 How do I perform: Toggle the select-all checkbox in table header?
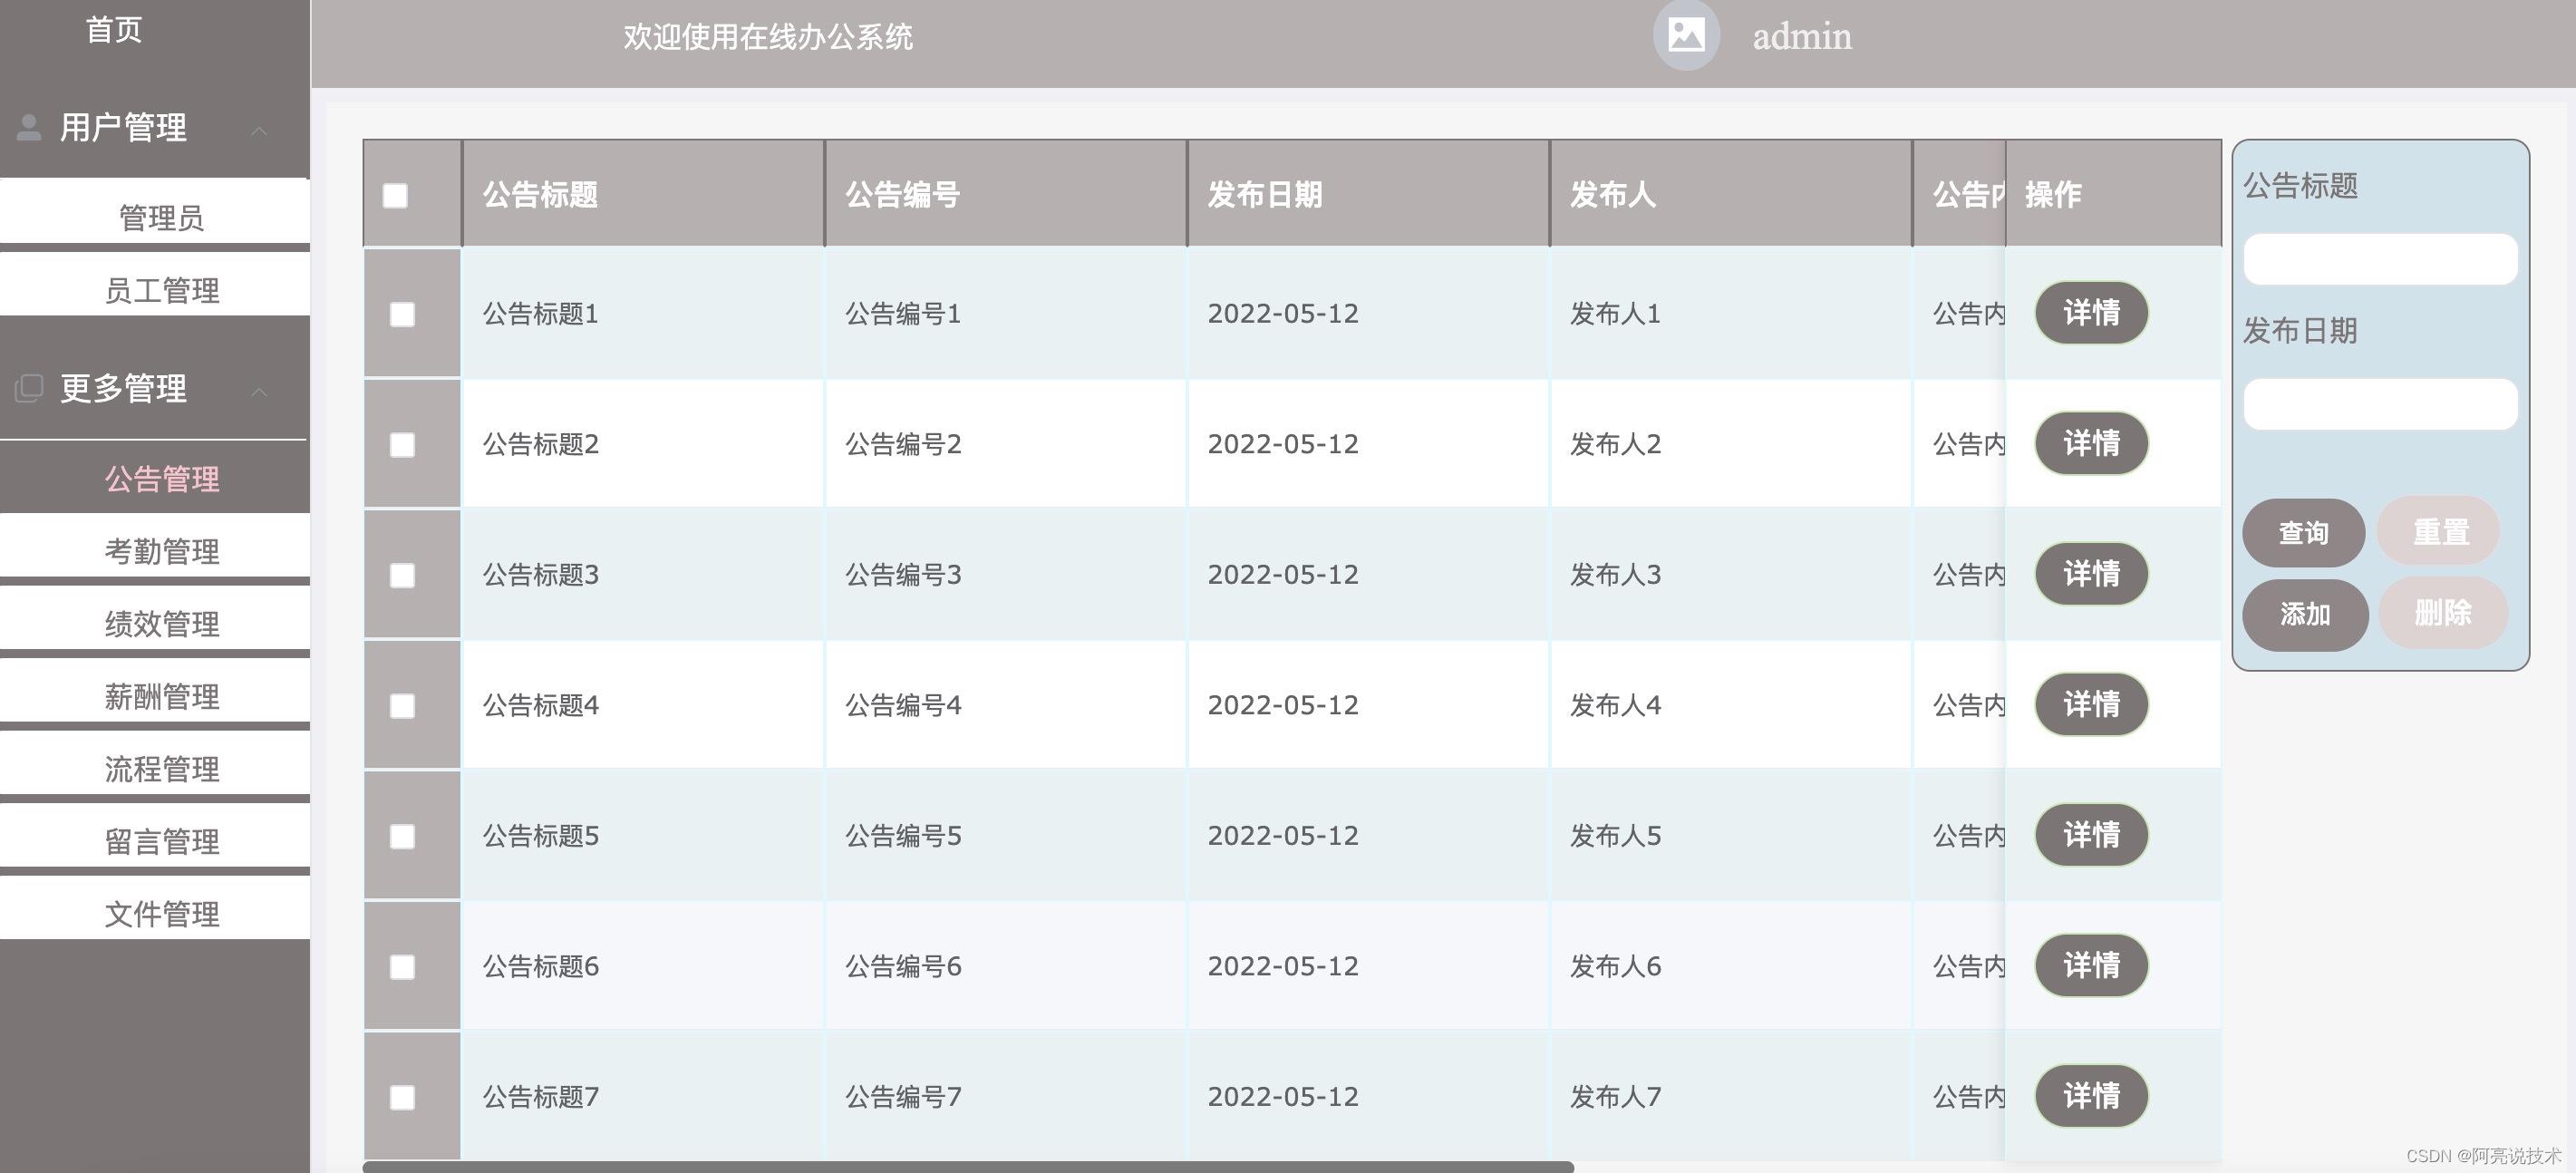(395, 195)
